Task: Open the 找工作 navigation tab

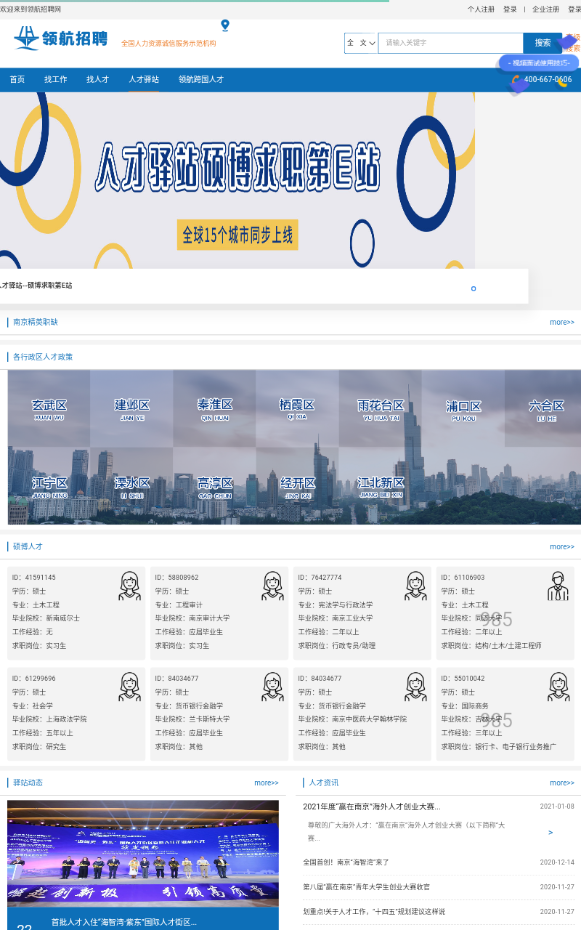Action: point(56,79)
